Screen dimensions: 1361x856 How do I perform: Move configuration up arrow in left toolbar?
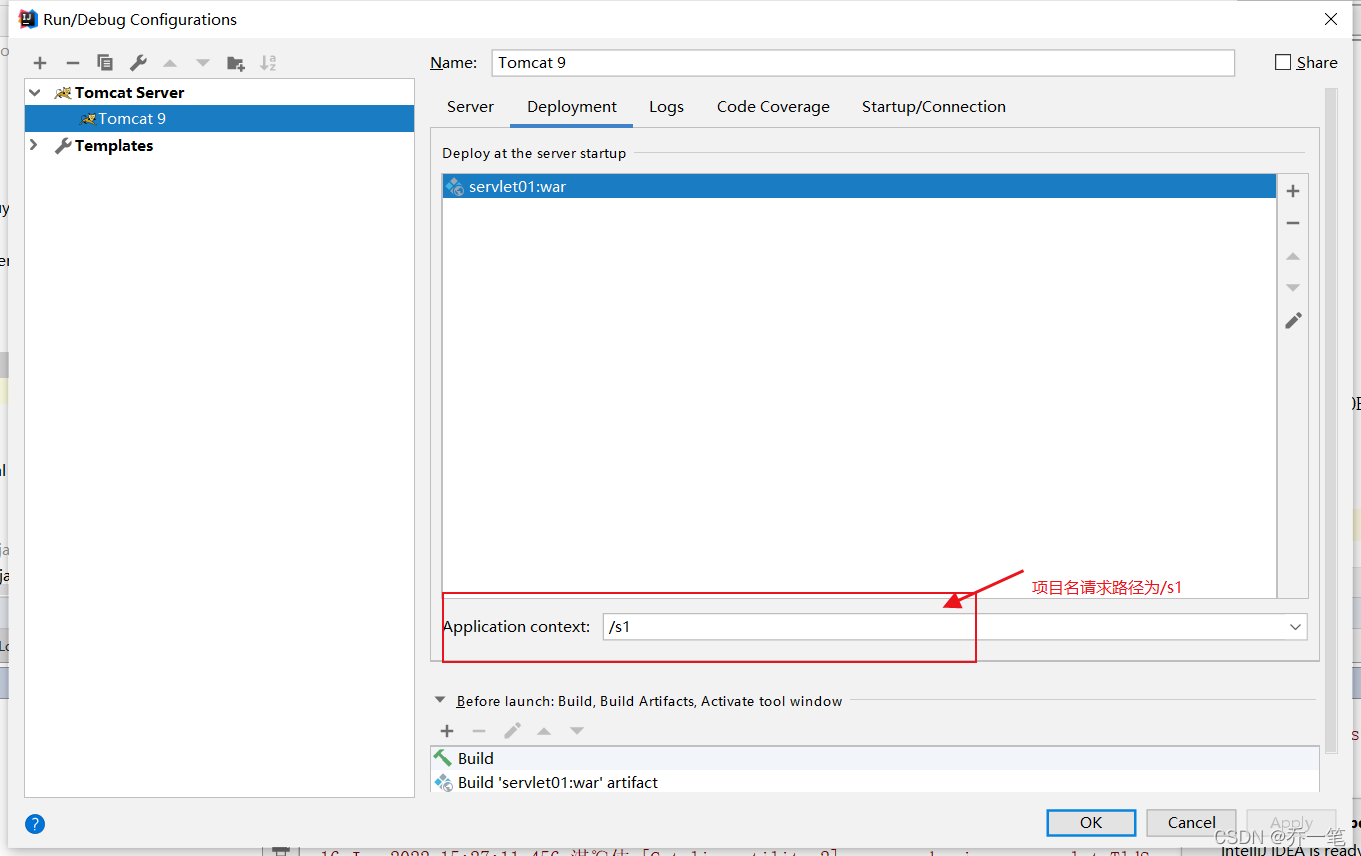170,63
